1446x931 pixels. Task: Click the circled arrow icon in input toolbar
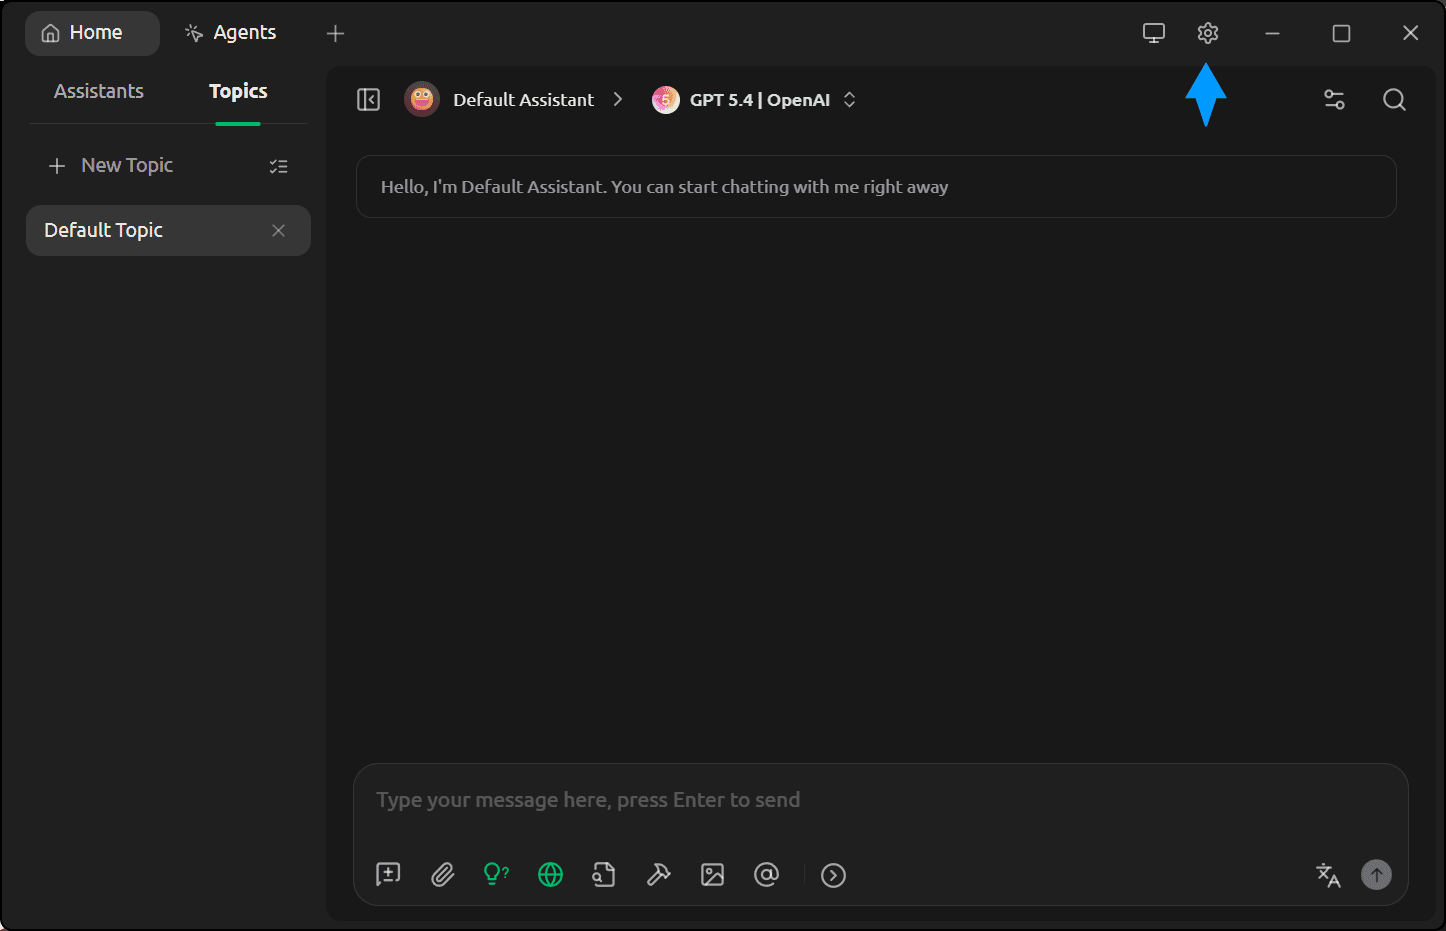[x=833, y=875]
